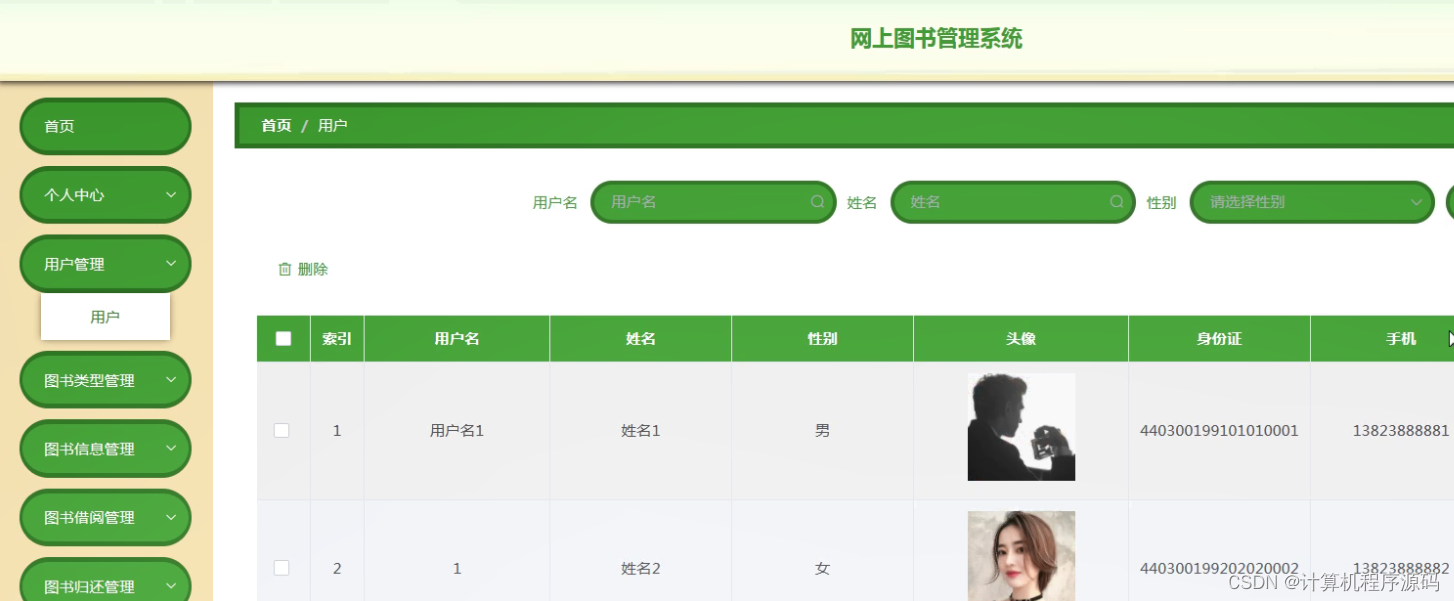The image size is (1454, 601).
Task: Open 图书归还管理 from the sidebar
Action: [x=105, y=585]
